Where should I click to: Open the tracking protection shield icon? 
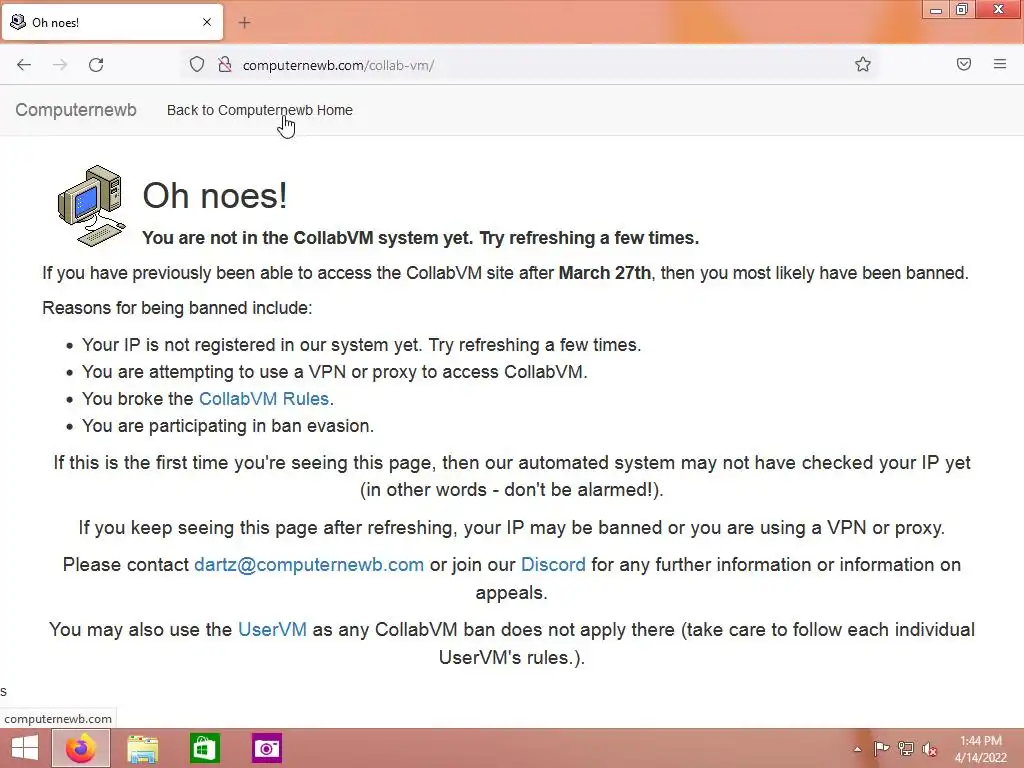point(197,65)
